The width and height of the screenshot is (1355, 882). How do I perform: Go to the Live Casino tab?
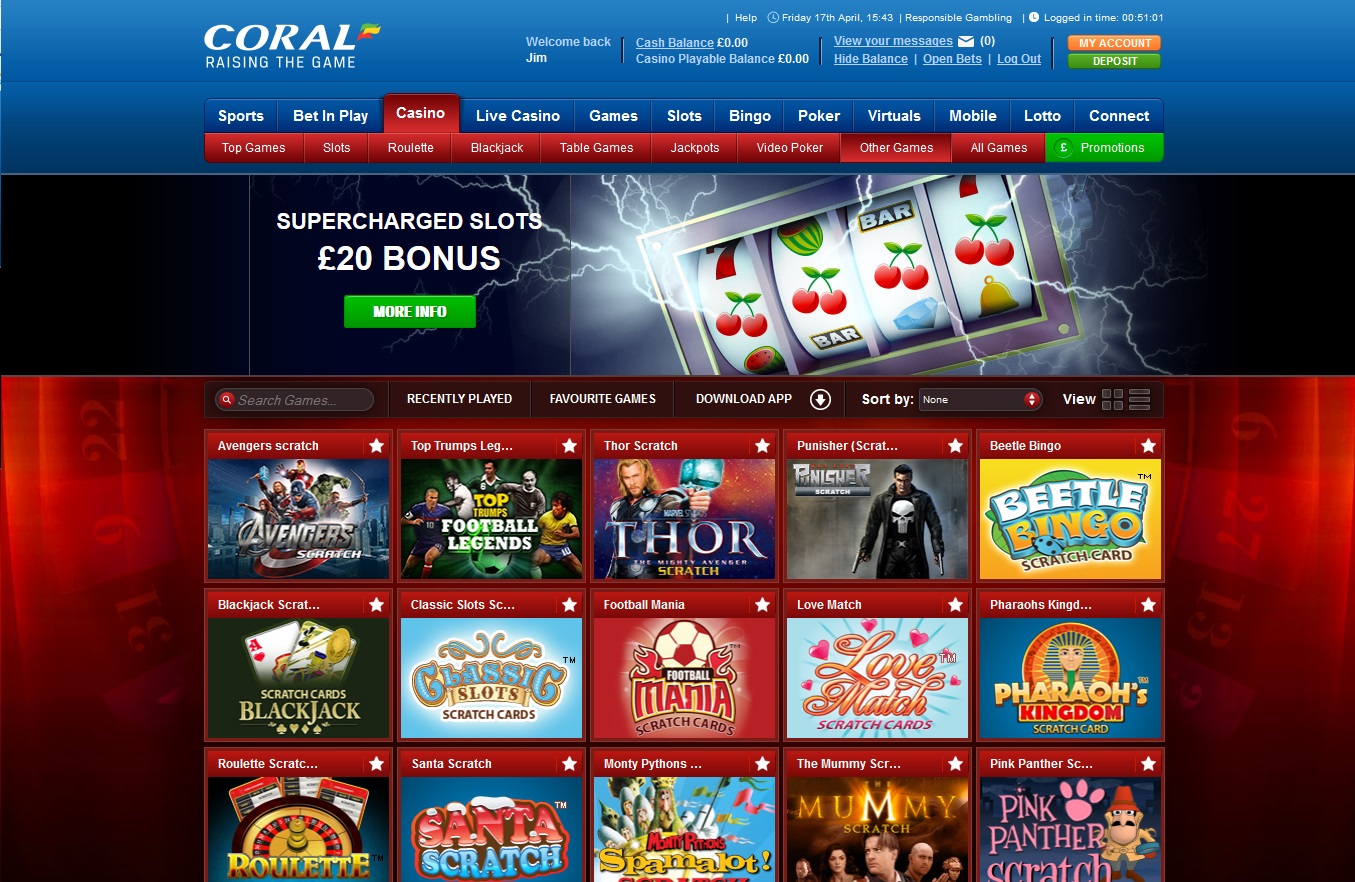pyautogui.click(x=517, y=116)
